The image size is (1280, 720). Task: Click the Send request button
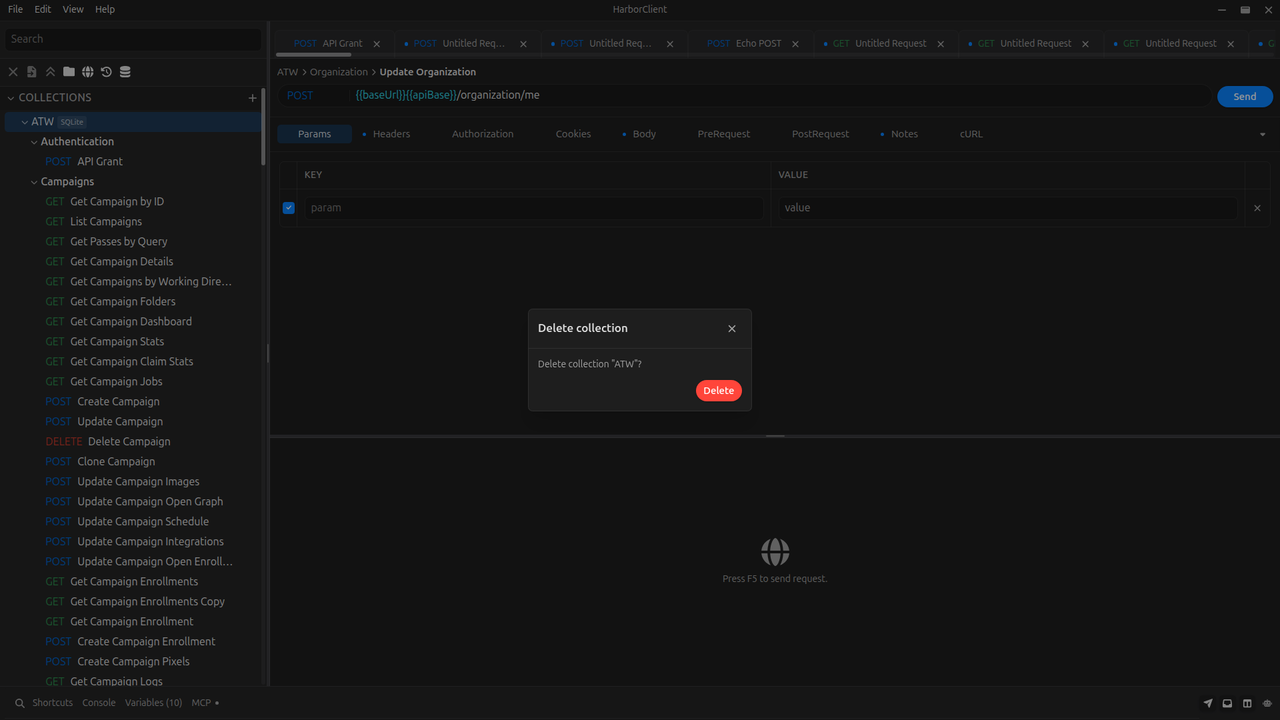point(1245,96)
